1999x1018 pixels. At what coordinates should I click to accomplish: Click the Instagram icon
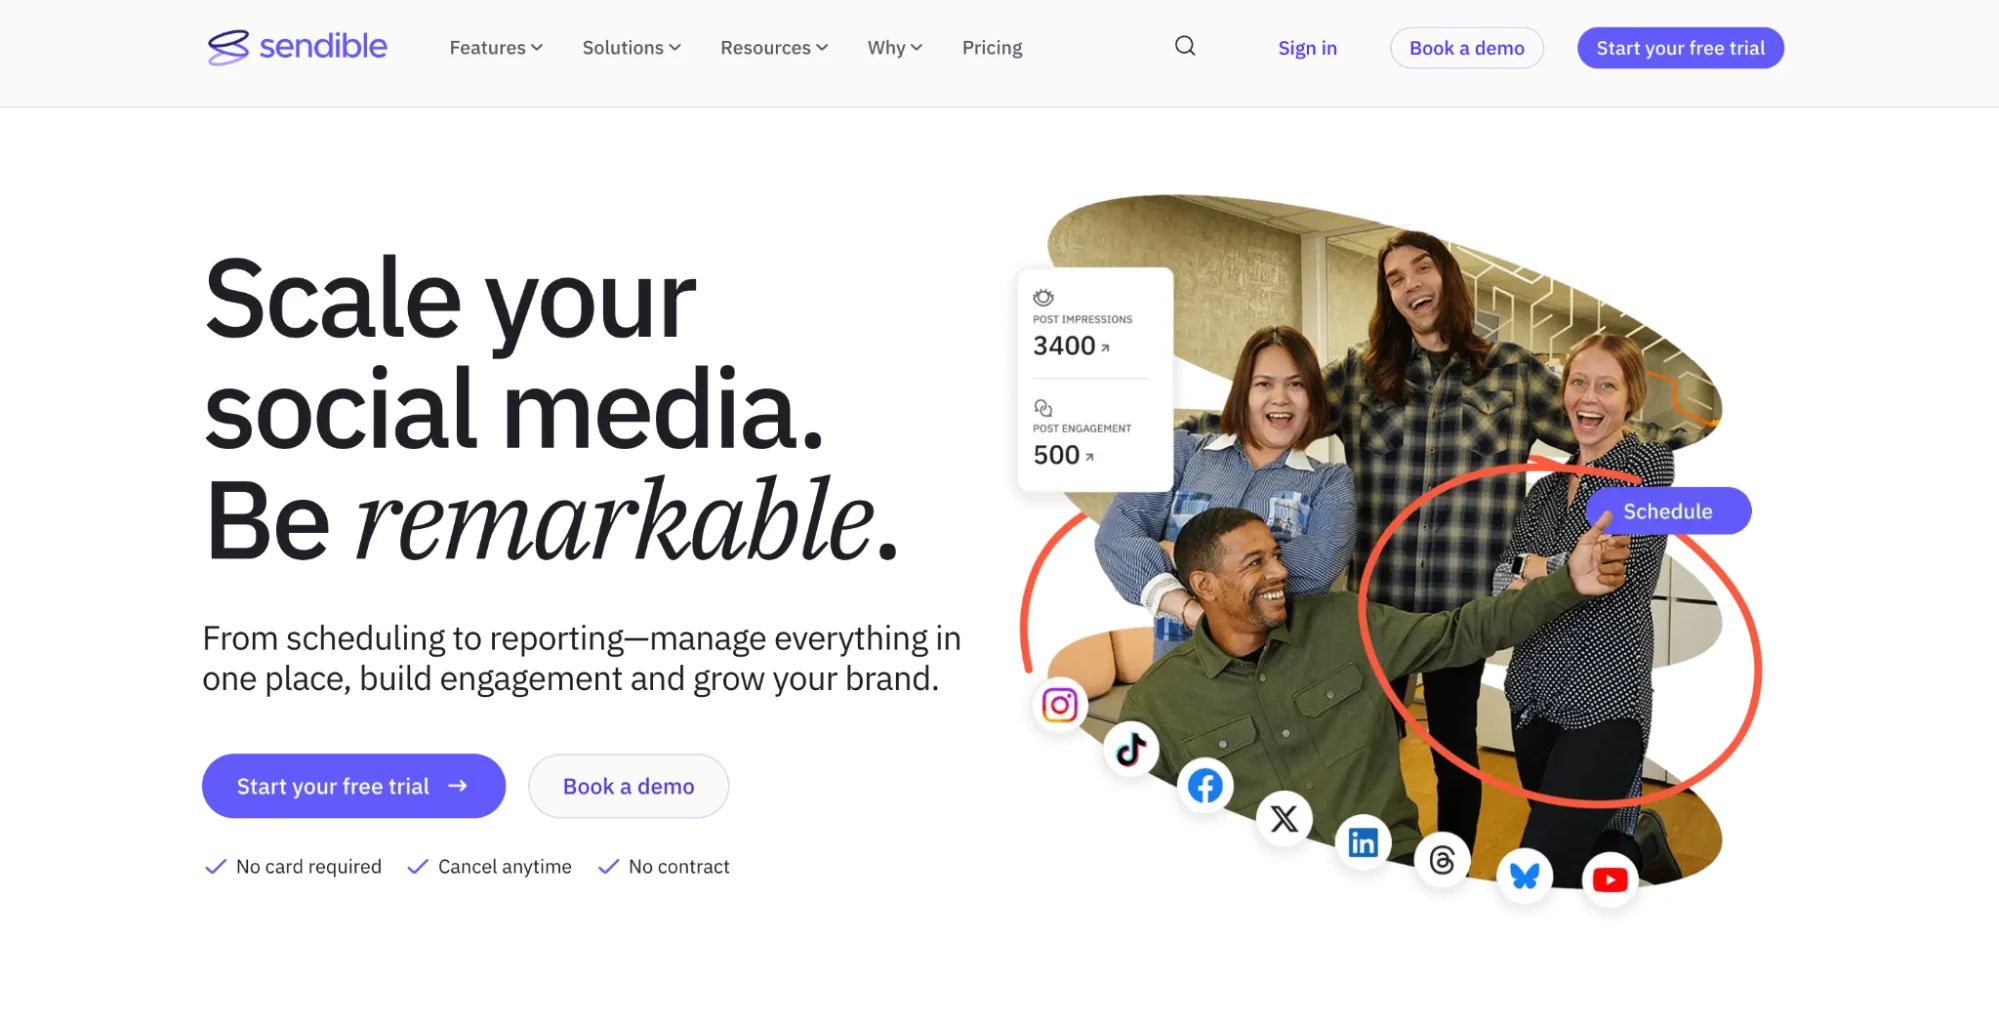(1059, 705)
